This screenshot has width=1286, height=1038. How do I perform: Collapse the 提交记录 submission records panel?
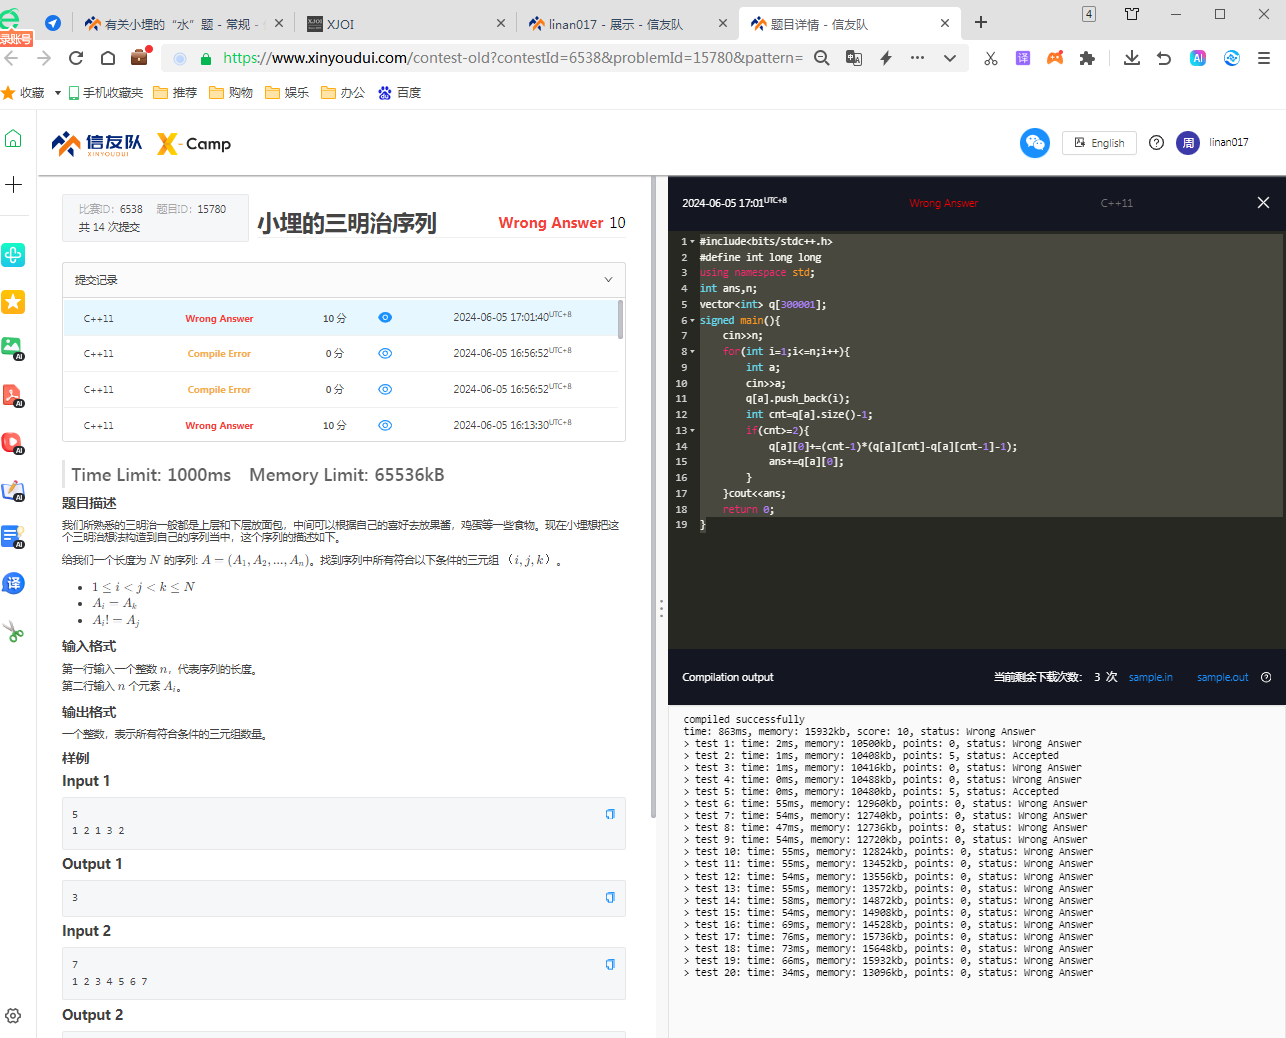click(x=608, y=280)
